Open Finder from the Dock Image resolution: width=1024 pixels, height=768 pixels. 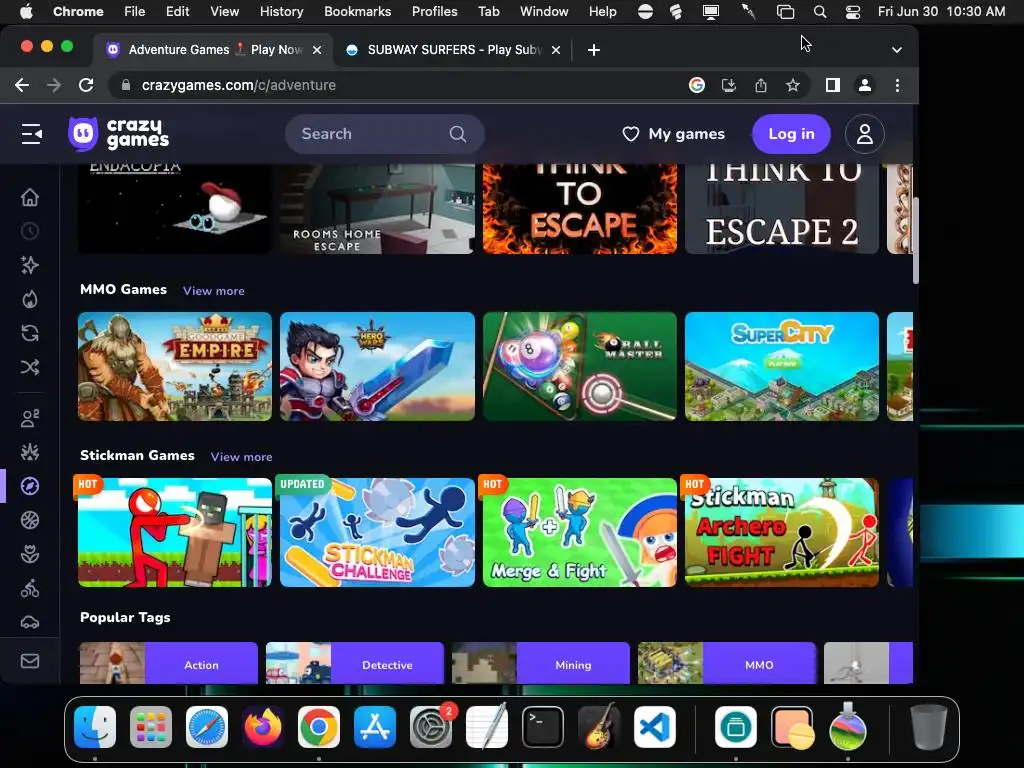pos(95,727)
